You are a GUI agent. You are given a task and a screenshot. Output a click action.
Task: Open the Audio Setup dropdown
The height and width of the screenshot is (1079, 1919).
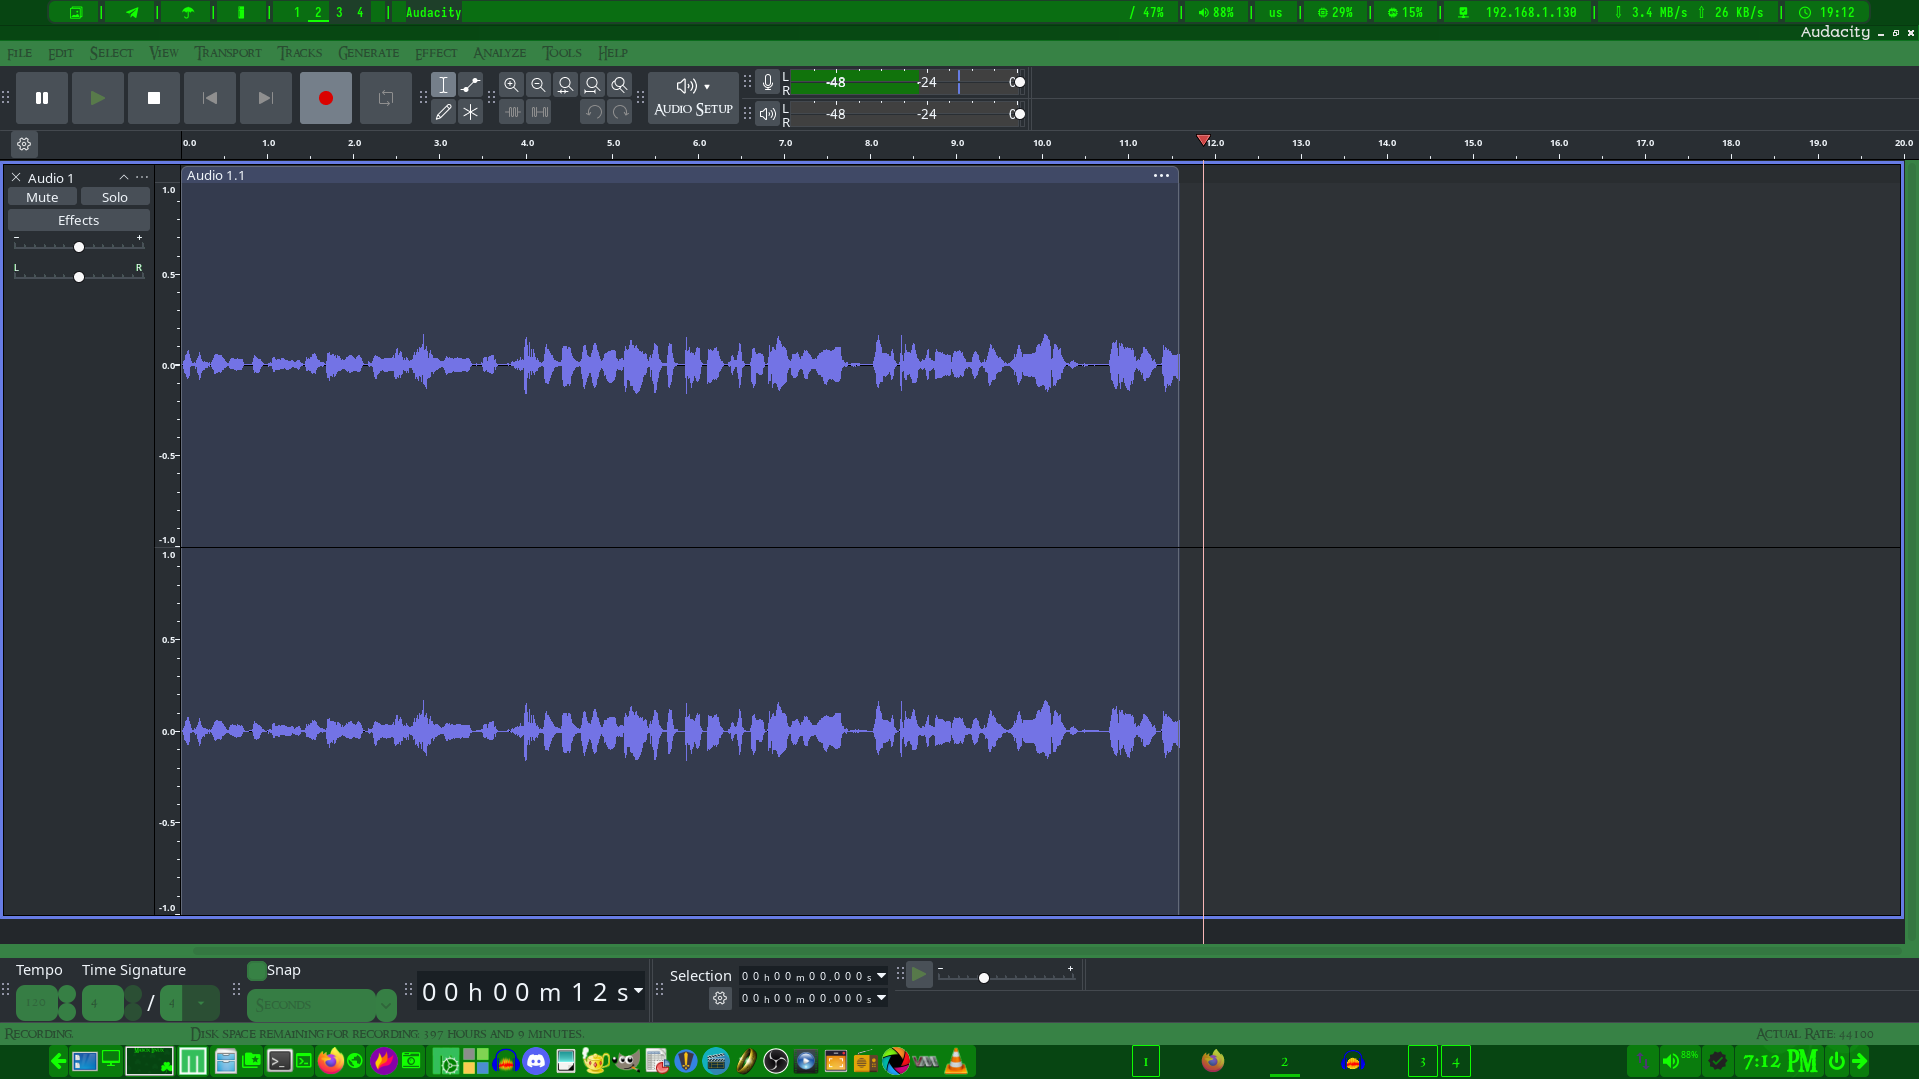pos(693,97)
